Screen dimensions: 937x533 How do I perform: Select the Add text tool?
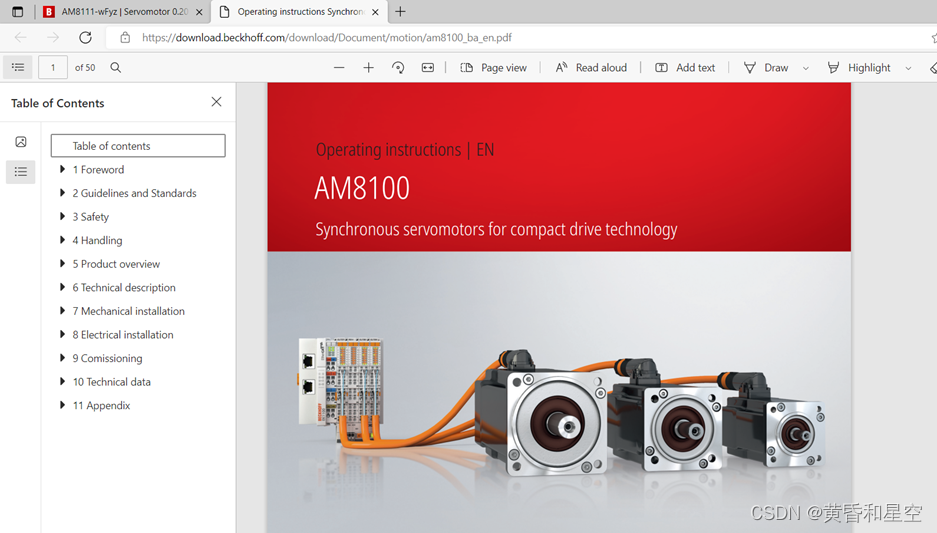pos(685,68)
